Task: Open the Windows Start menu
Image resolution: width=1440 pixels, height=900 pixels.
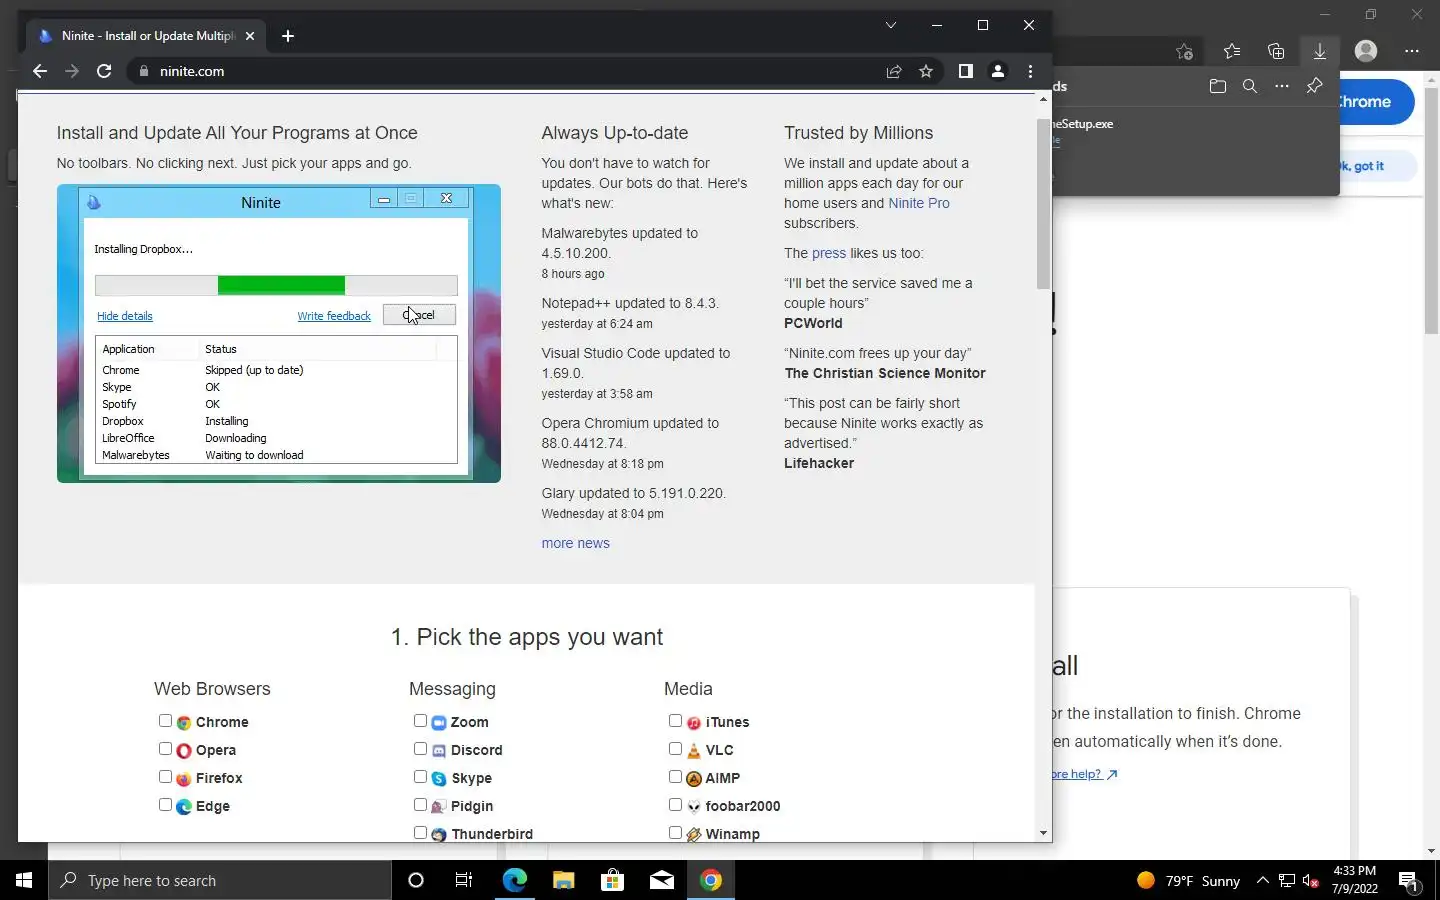Action: [24, 880]
